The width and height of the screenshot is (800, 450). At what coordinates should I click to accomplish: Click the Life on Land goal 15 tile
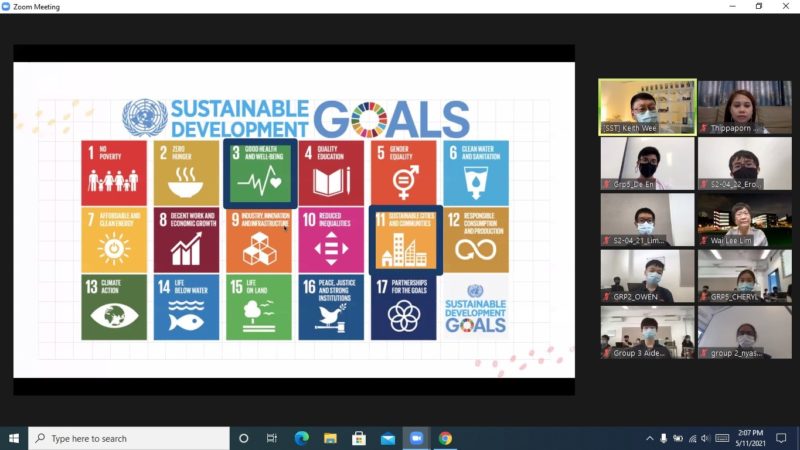pos(259,307)
